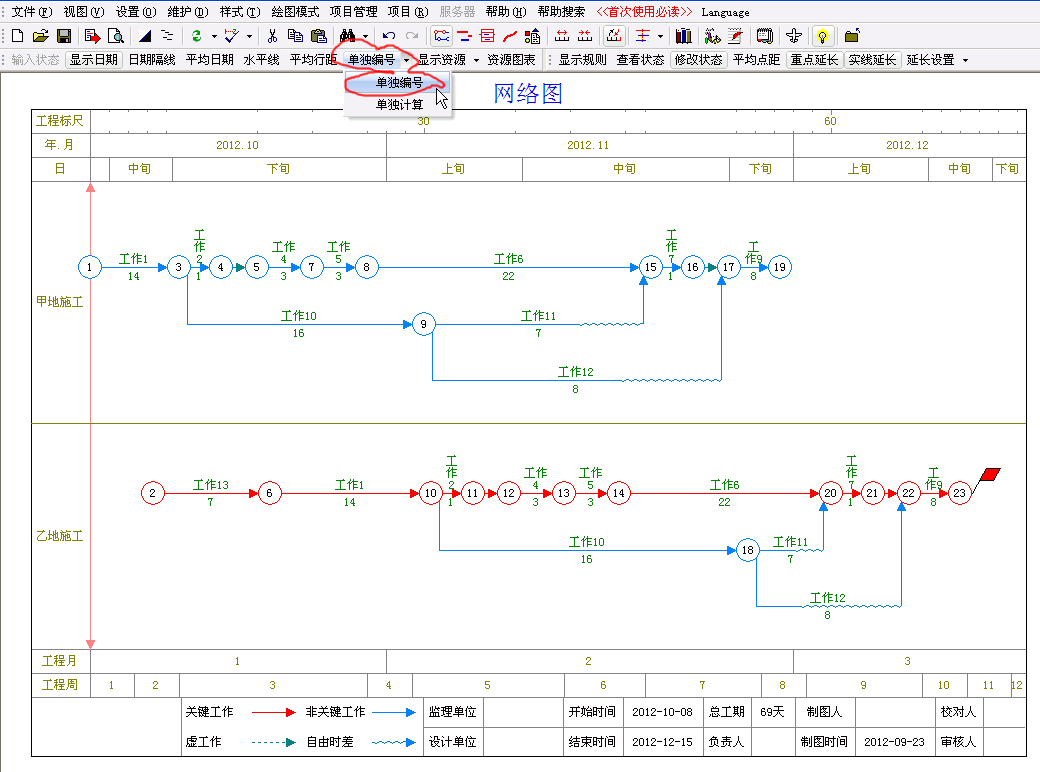
Task: Open the 显示资源 dropdown arrow
Action: [x=476, y=60]
